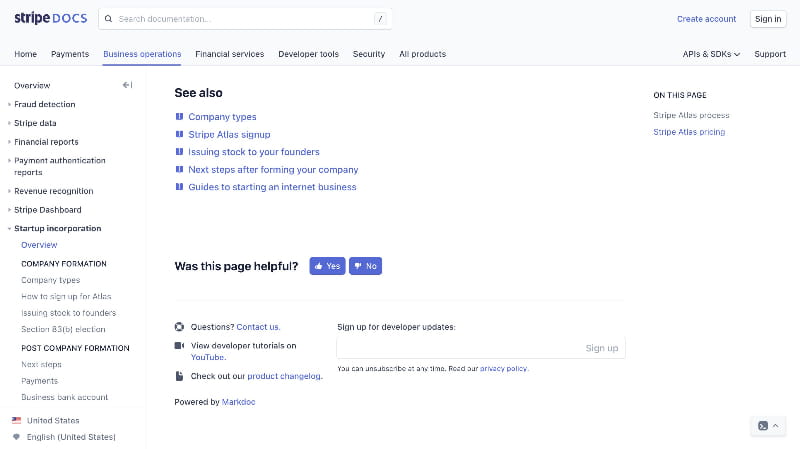The height and width of the screenshot is (449, 800).
Task: Open All products tab
Action: click(x=422, y=54)
